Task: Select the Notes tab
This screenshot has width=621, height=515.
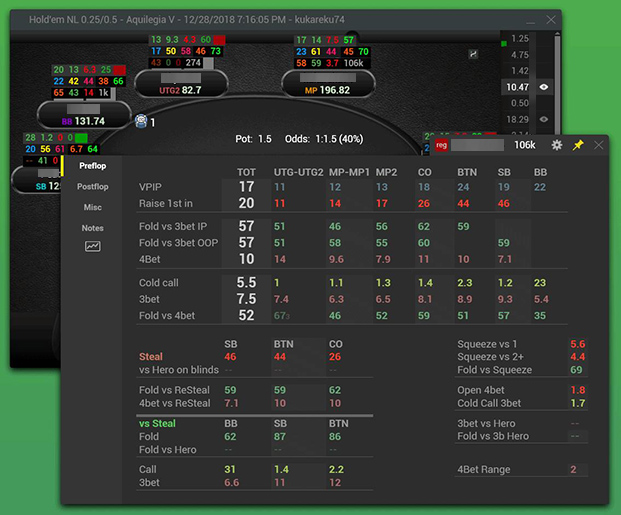Action: click(93, 228)
